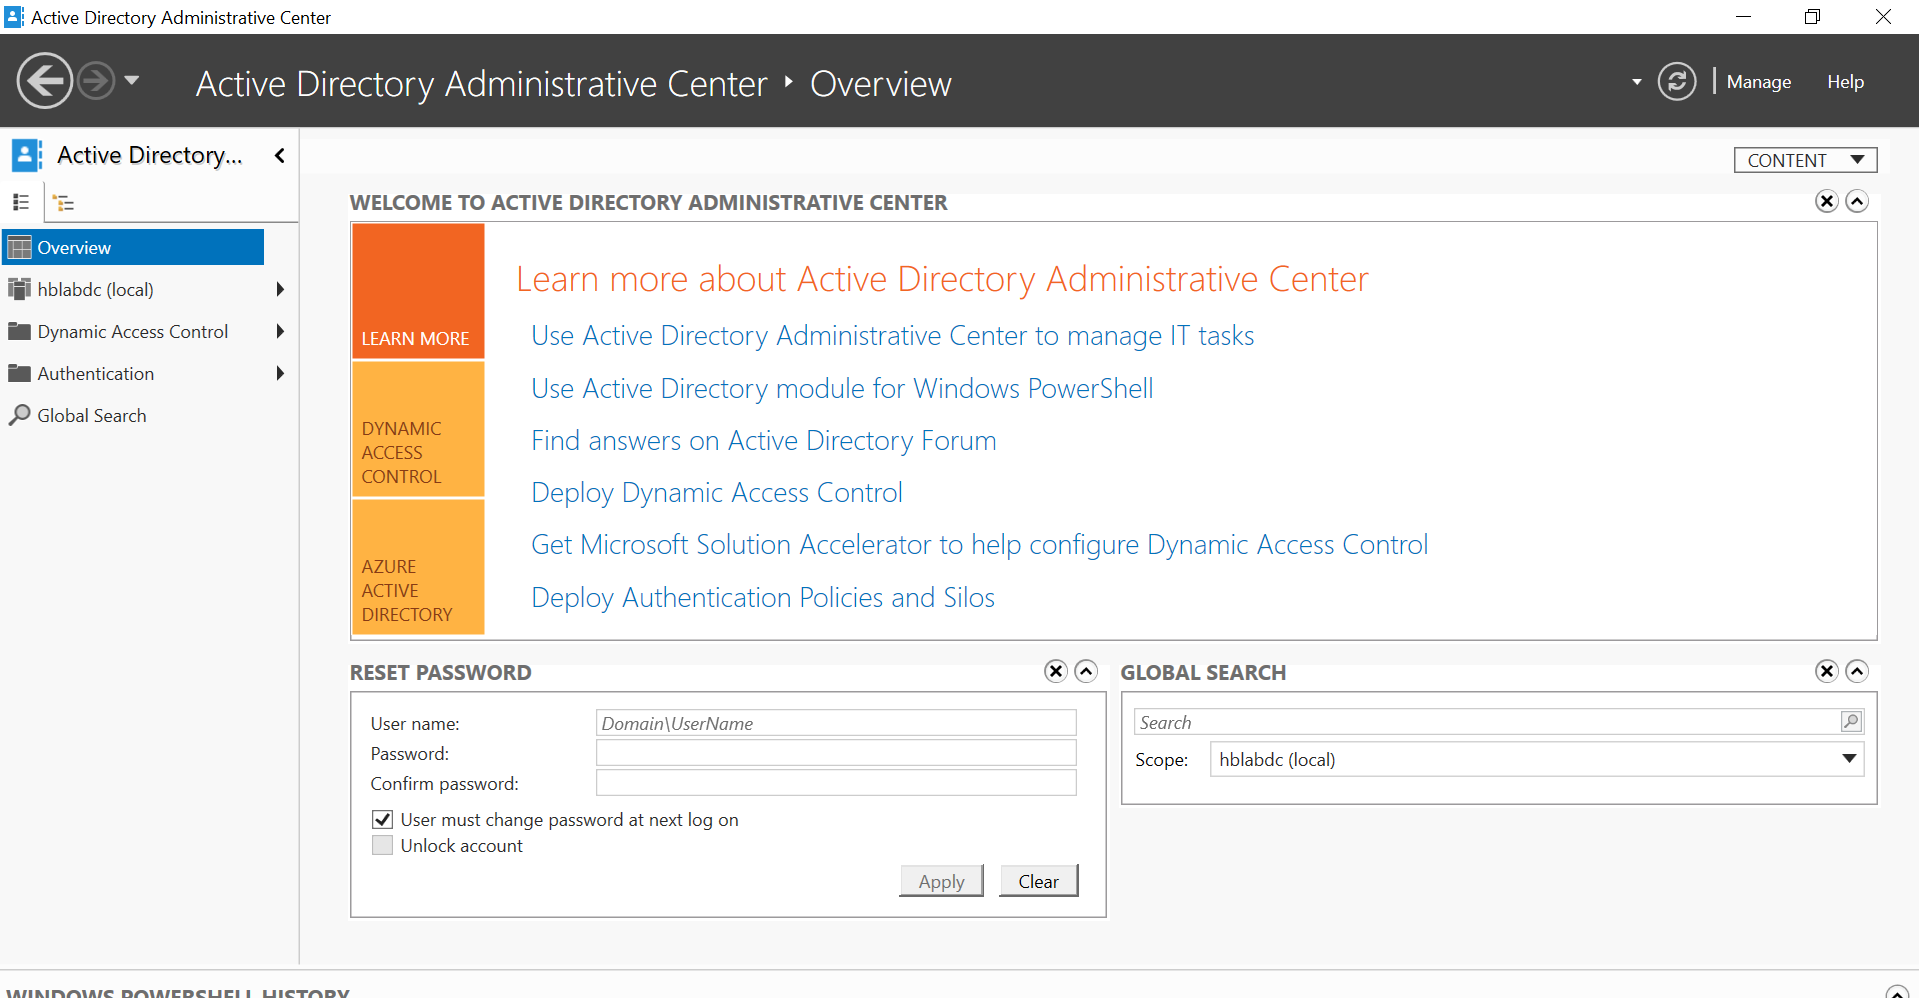Uncheck 'User must change password at next log on'

coord(382,820)
